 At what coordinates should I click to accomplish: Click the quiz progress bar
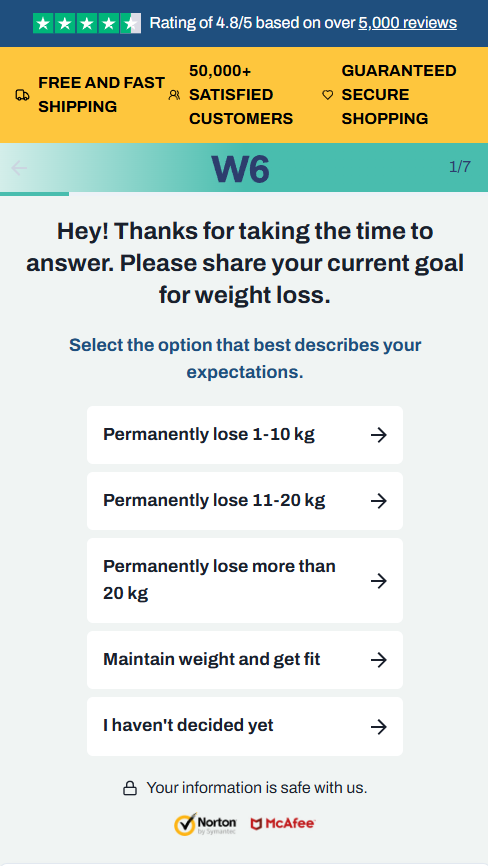click(x=244, y=194)
